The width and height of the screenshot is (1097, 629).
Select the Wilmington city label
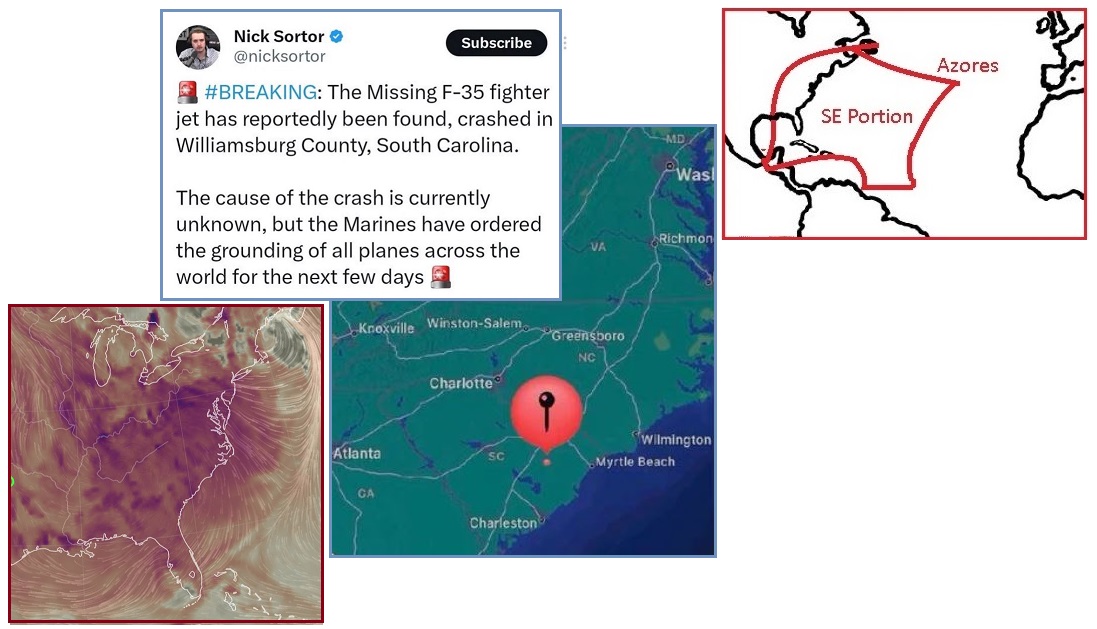point(676,440)
